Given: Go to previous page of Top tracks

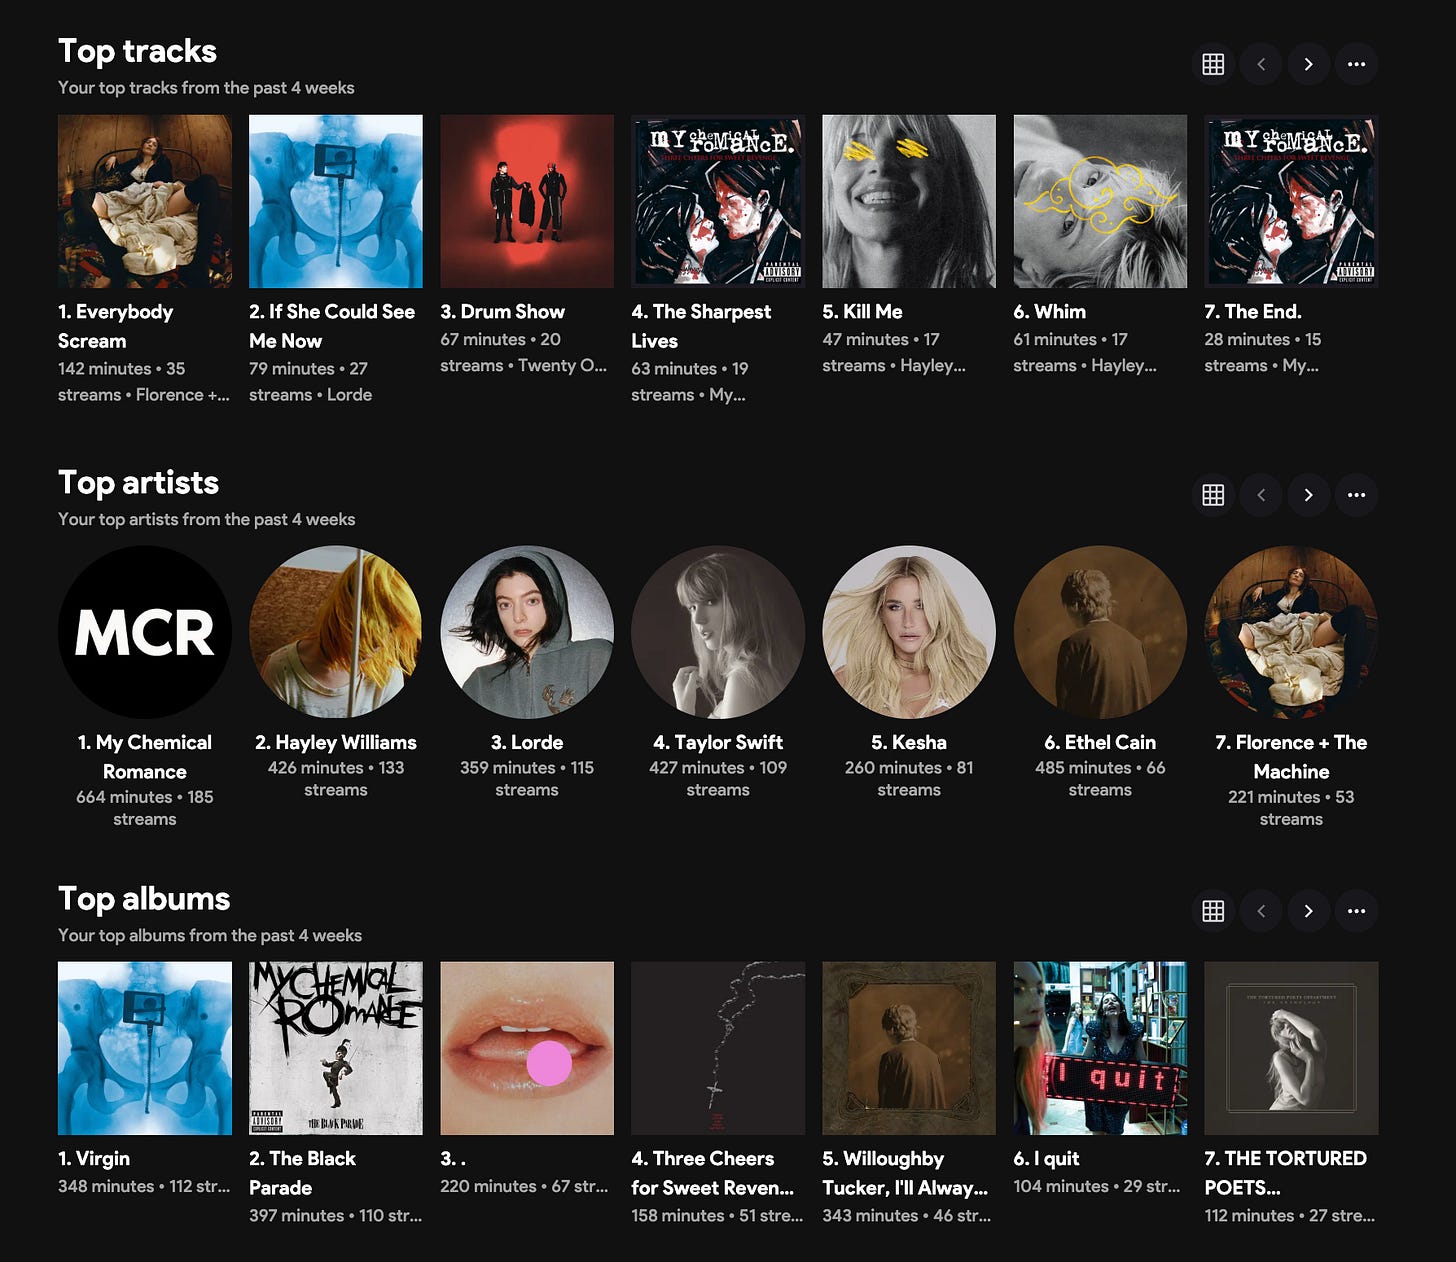Looking at the screenshot, I should [x=1261, y=64].
